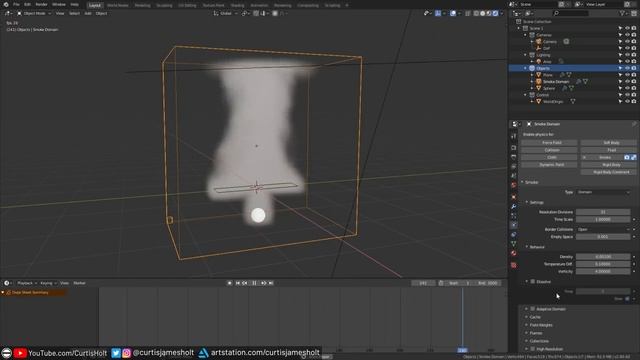Viewport: 640px width, 360px height.
Task: Jump to the timeline start frame
Action: (237, 283)
